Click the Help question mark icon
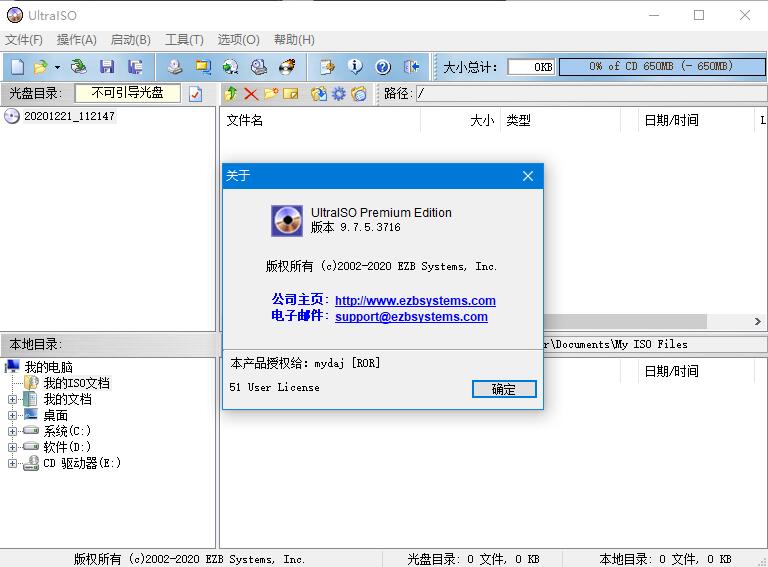This screenshot has width=768, height=567. pyautogui.click(x=383, y=67)
